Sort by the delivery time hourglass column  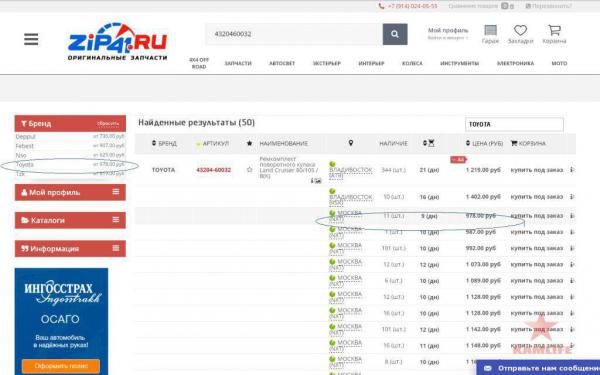pos(429,143)
